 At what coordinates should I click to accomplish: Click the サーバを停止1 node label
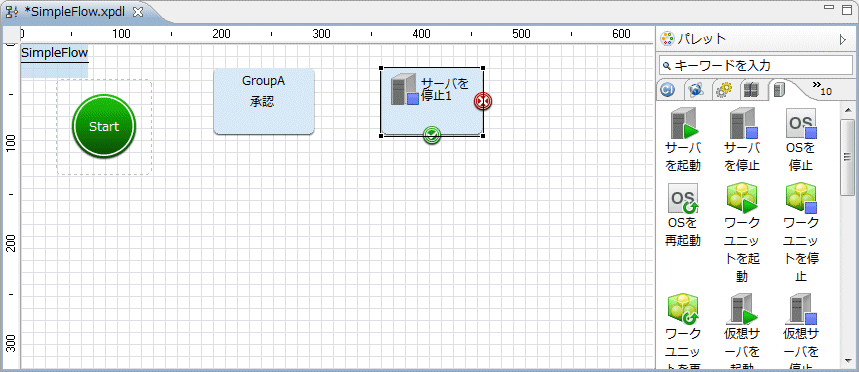(445, 90)
